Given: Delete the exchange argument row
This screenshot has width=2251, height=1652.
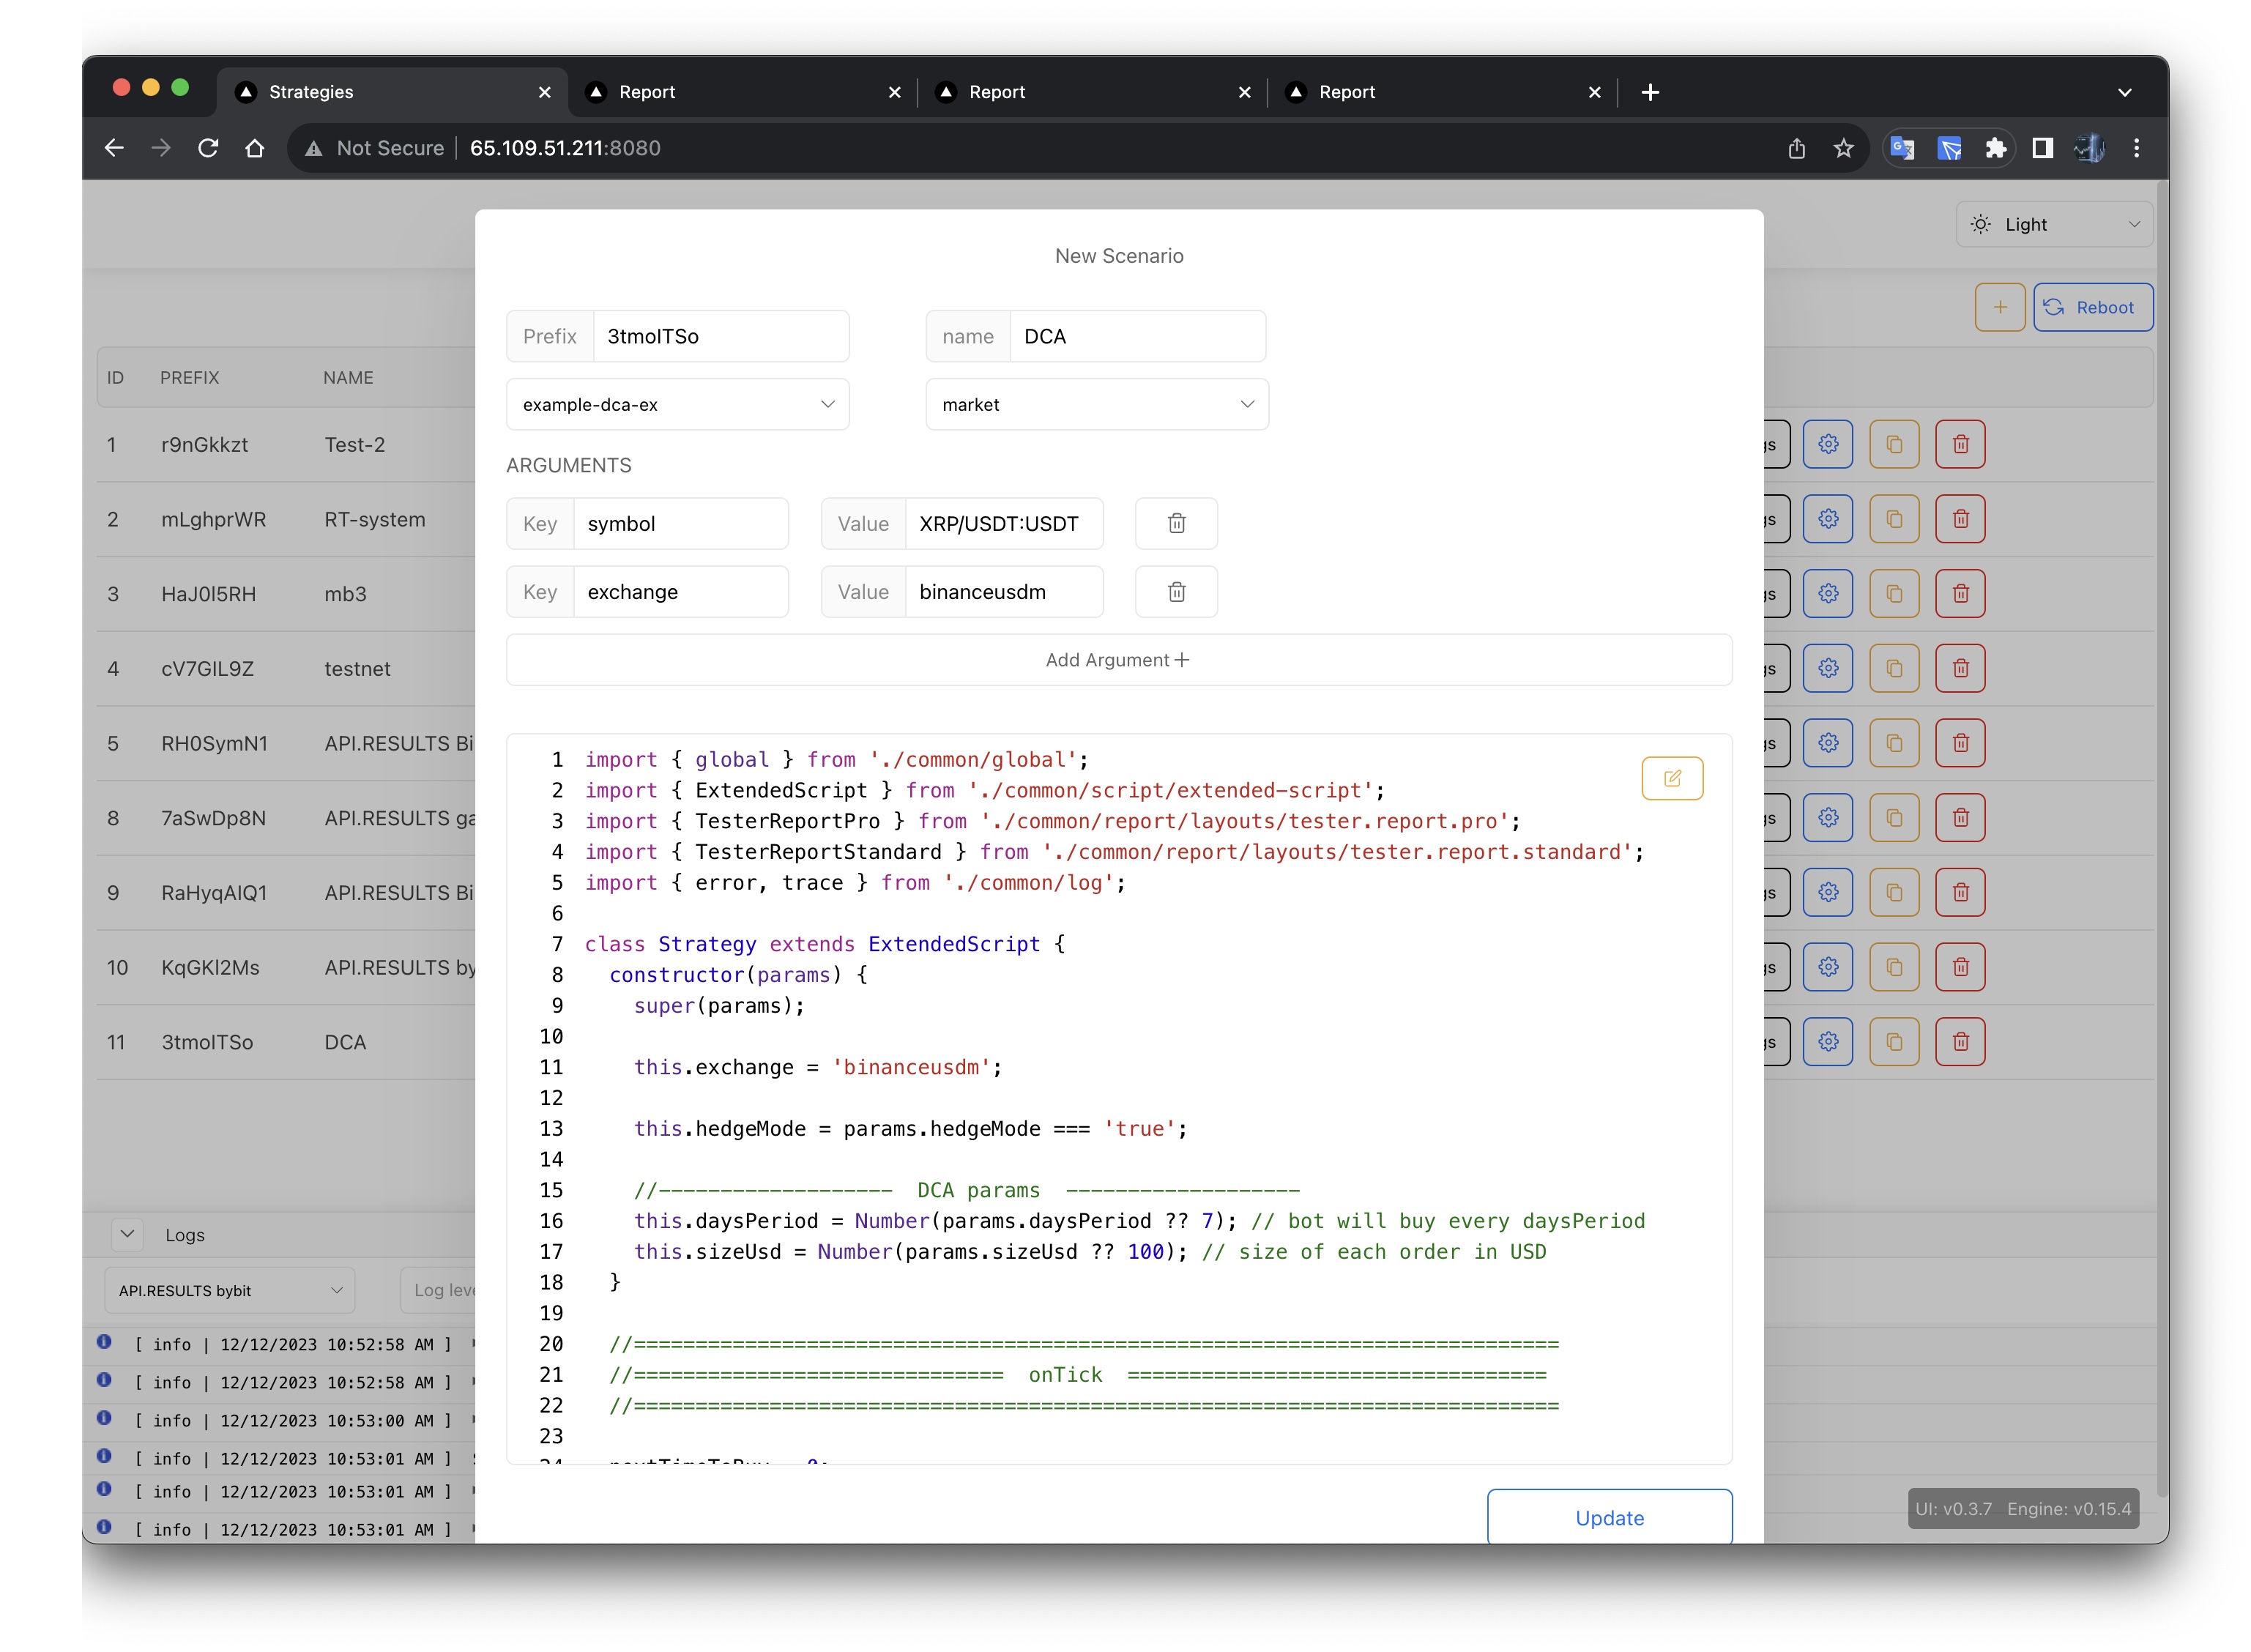Looking at the screenshot, I should pos(1176,592).
